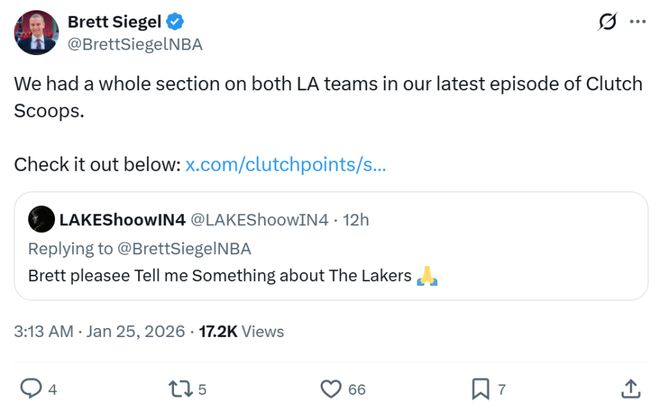Click the quoted tweet's 12h timestamp

(x=356, y=220)
